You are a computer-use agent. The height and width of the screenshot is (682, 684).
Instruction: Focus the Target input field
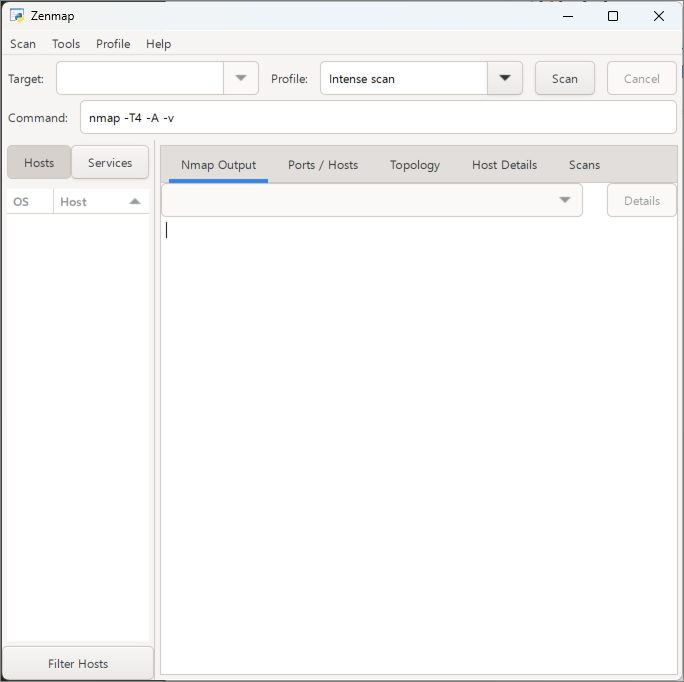140,78
